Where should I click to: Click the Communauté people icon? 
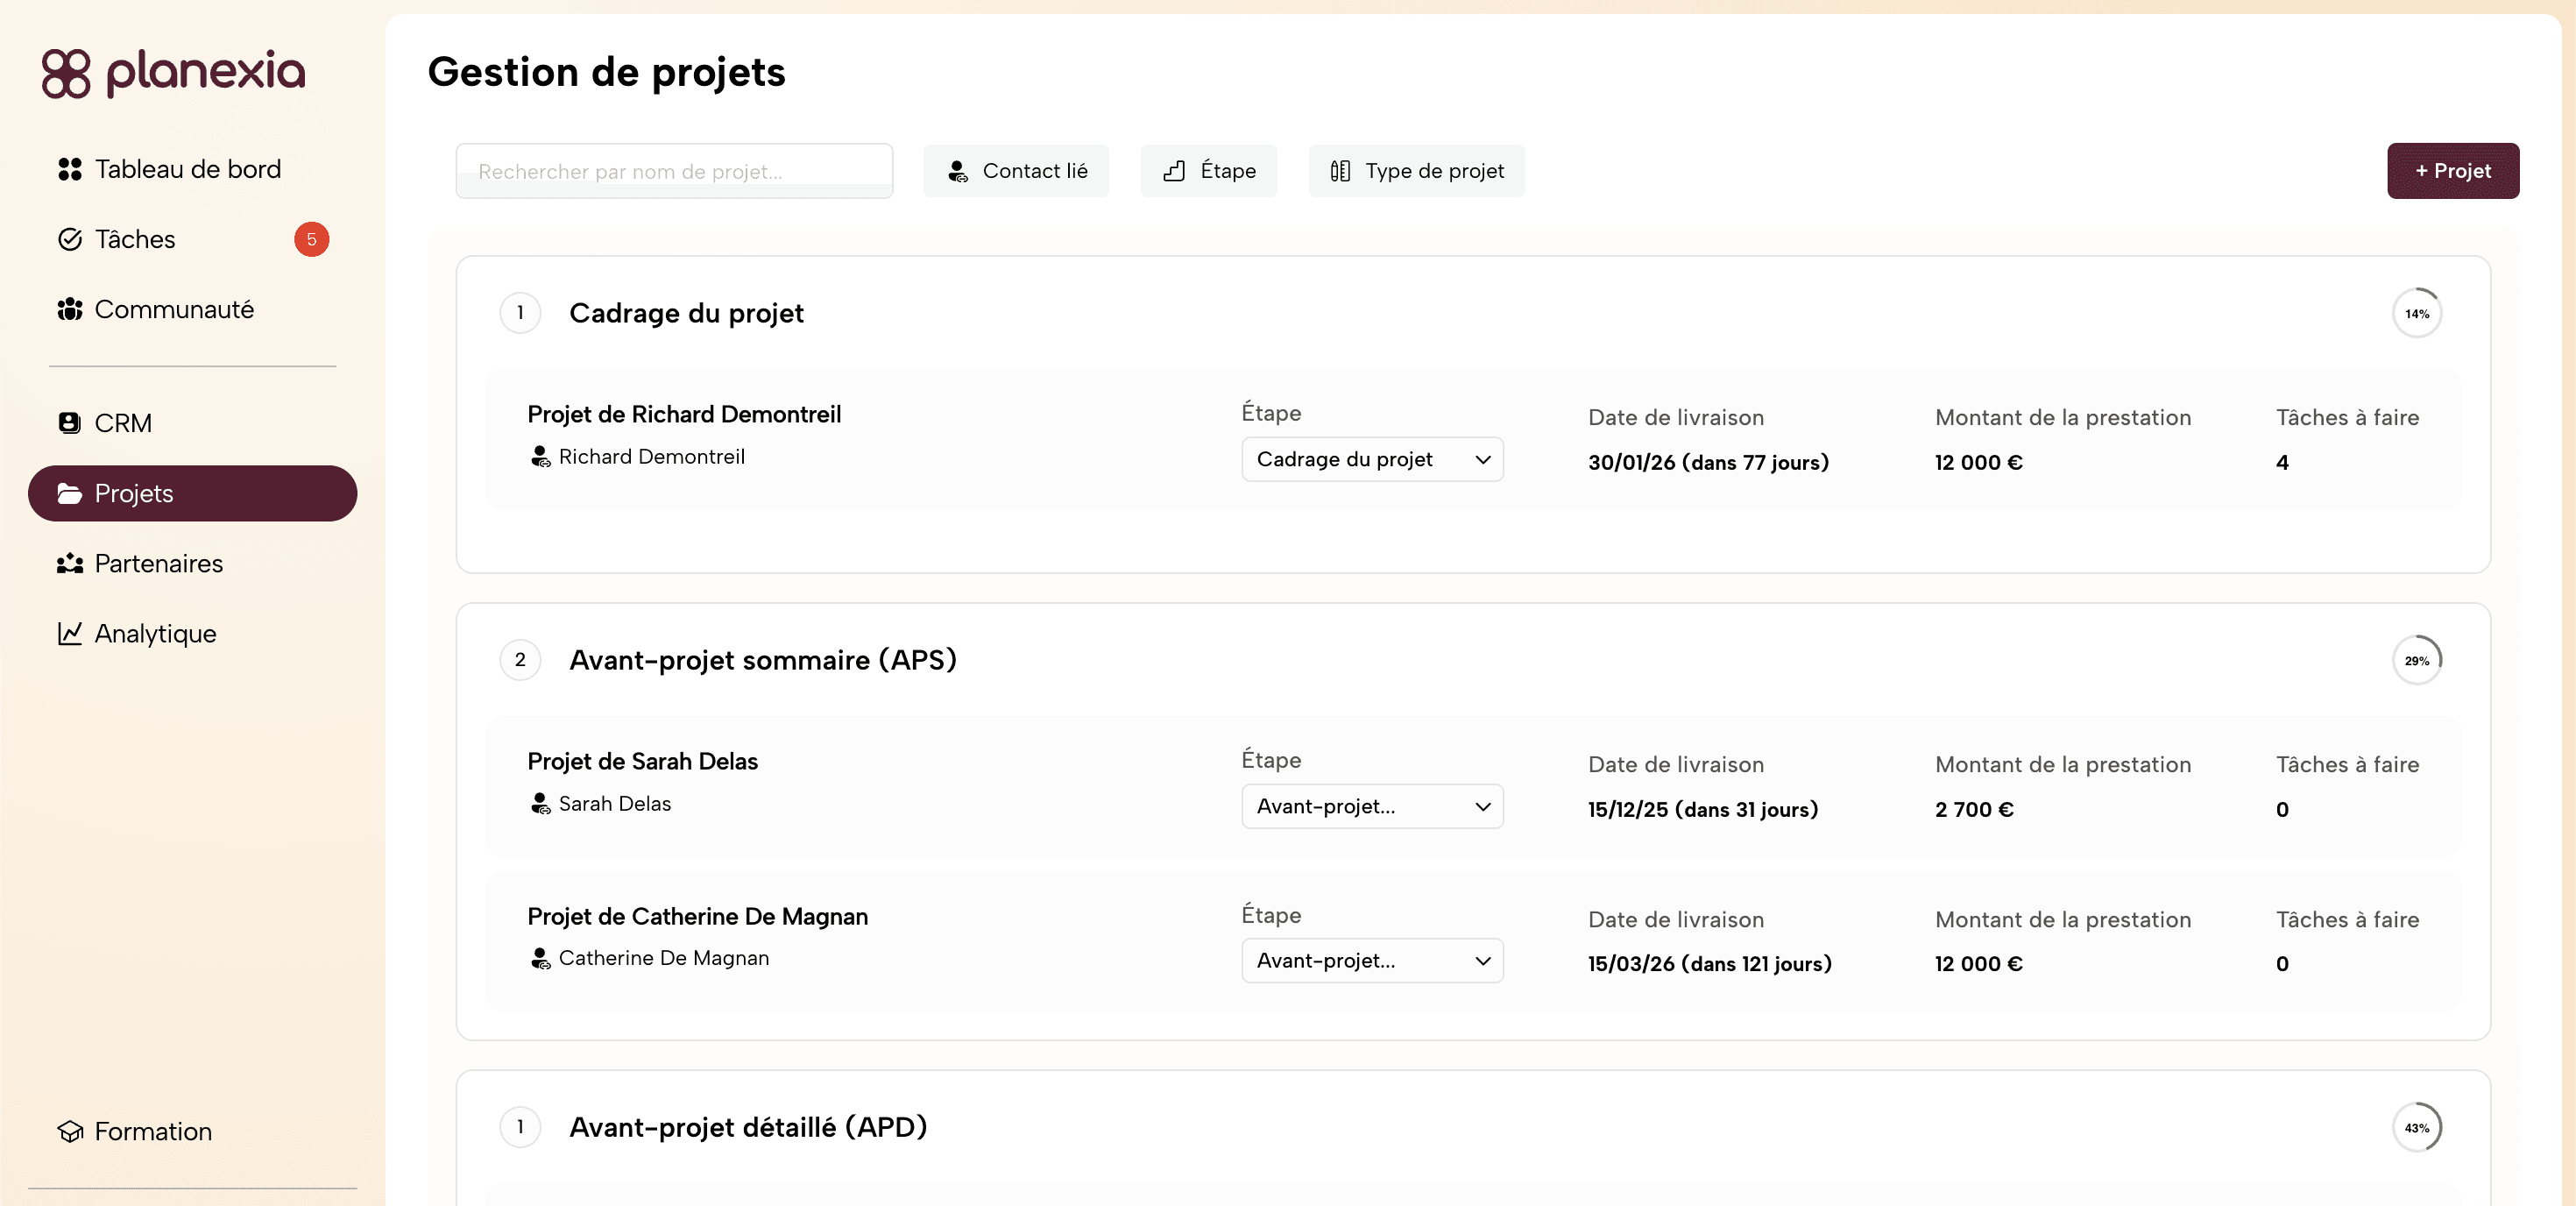point(69,309)
